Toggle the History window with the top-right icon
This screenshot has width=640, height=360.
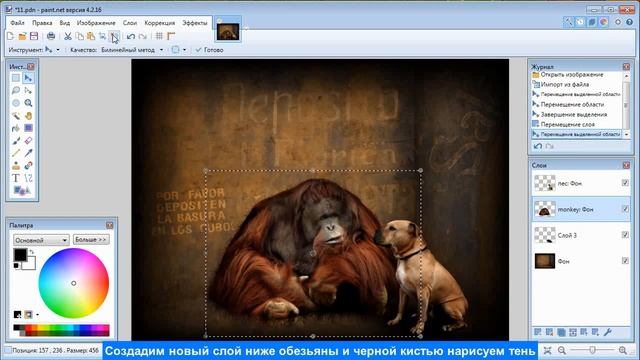tap(580, 22)
